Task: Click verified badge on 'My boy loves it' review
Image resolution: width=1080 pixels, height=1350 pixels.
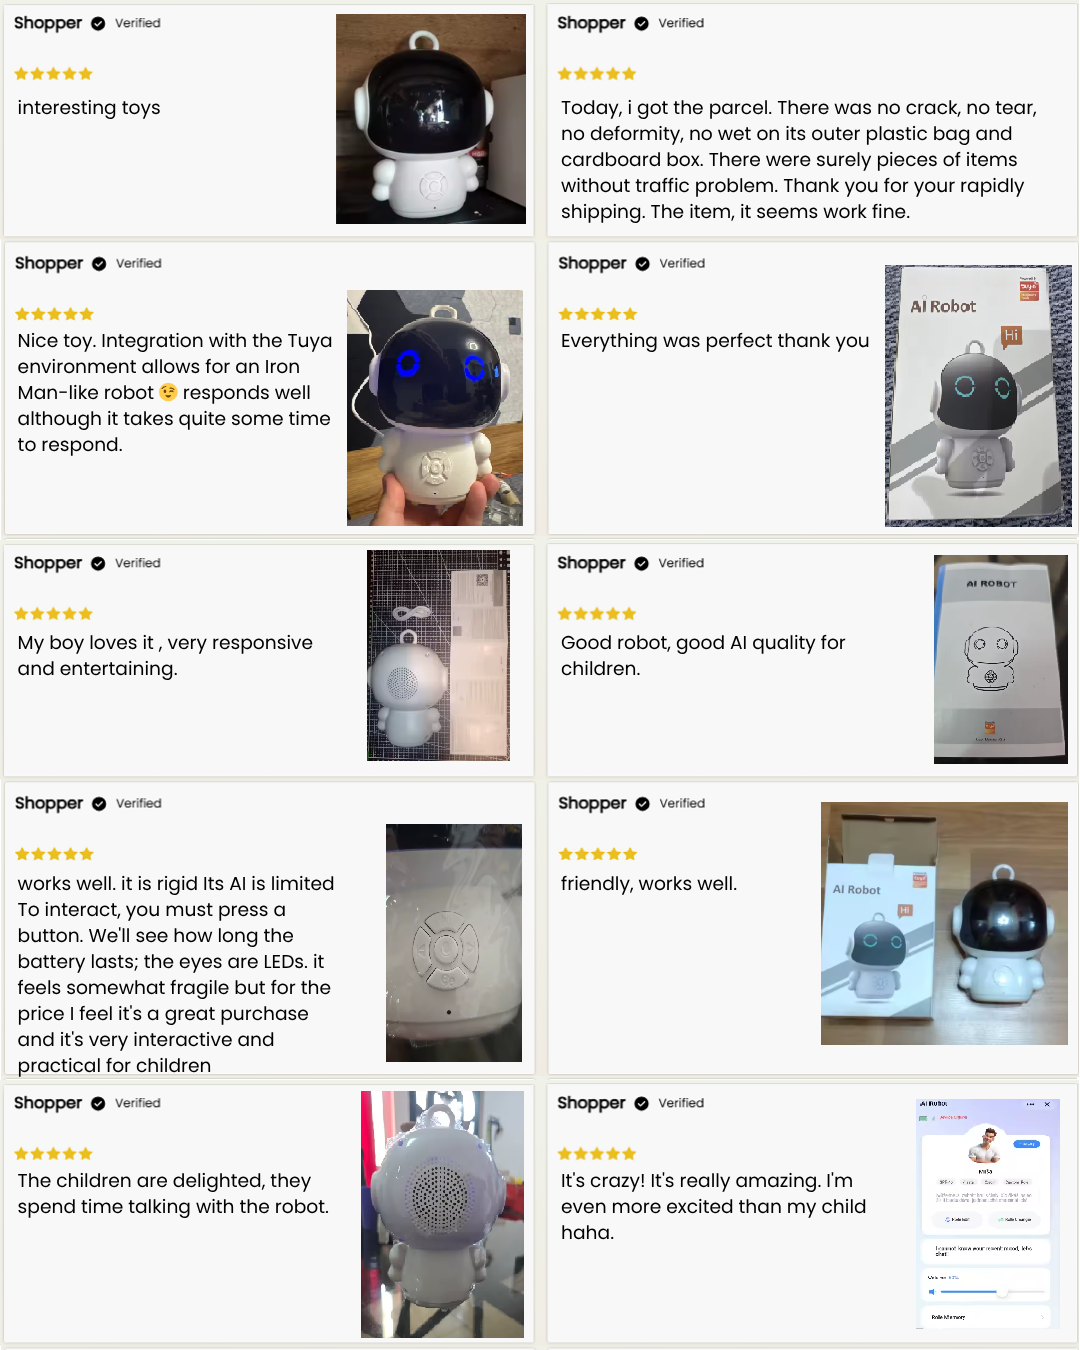Action: [98, 563]
